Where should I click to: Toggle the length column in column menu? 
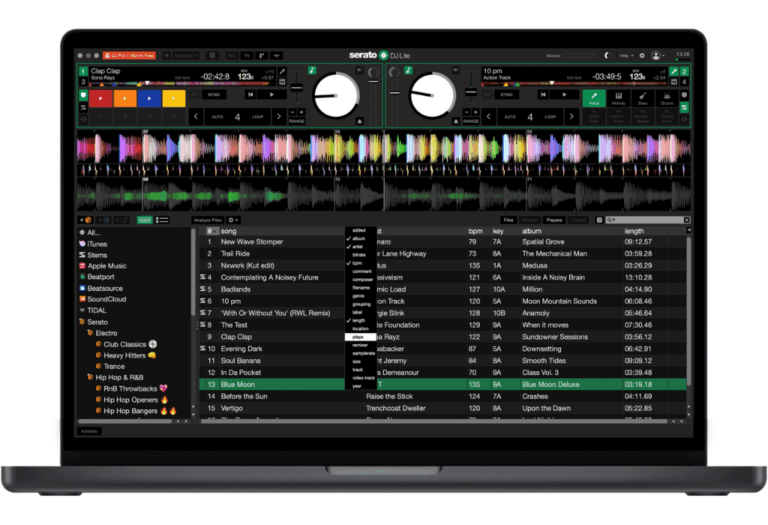click(x=361, y=320)
